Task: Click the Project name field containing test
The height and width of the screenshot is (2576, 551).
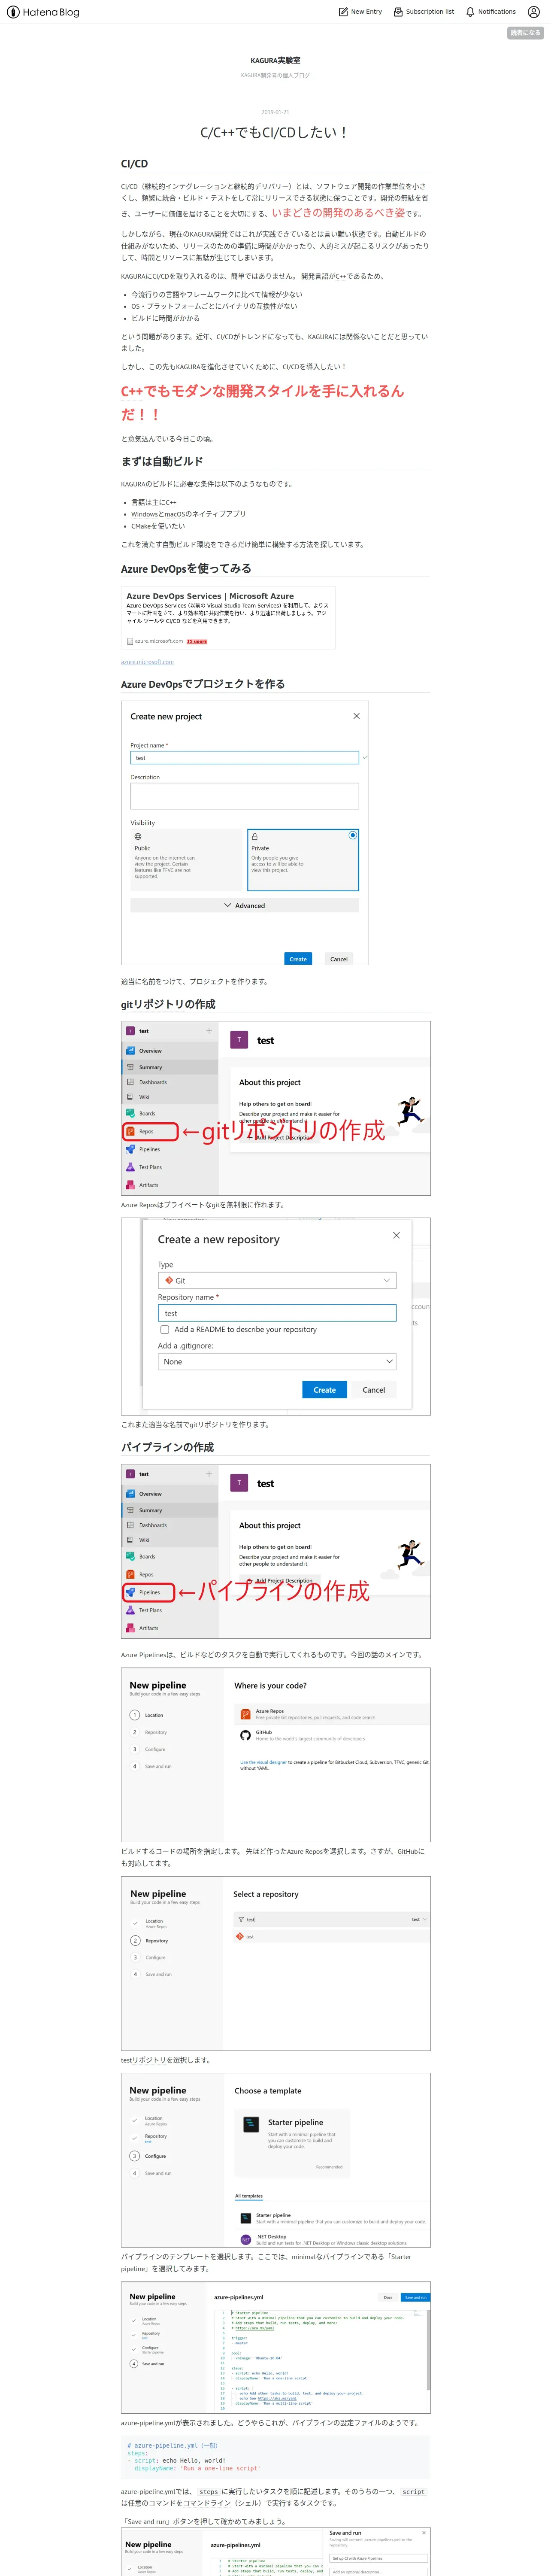Action: [x=244, y=758]
